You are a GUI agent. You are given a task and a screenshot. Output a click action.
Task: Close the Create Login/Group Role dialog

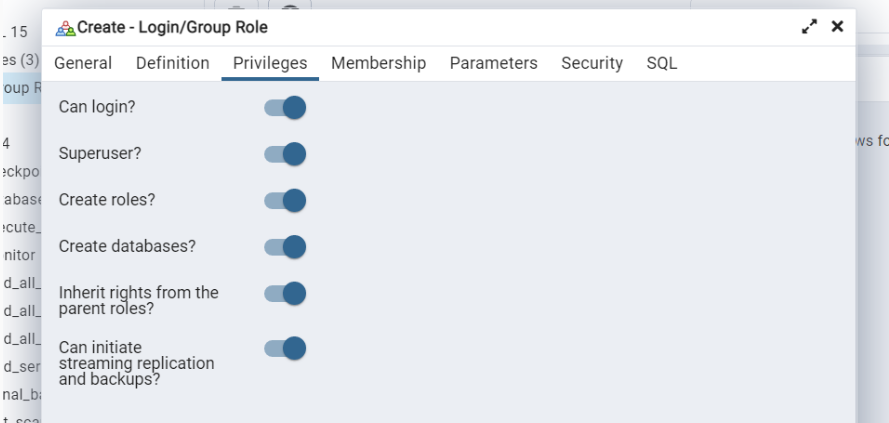[837, 26]
